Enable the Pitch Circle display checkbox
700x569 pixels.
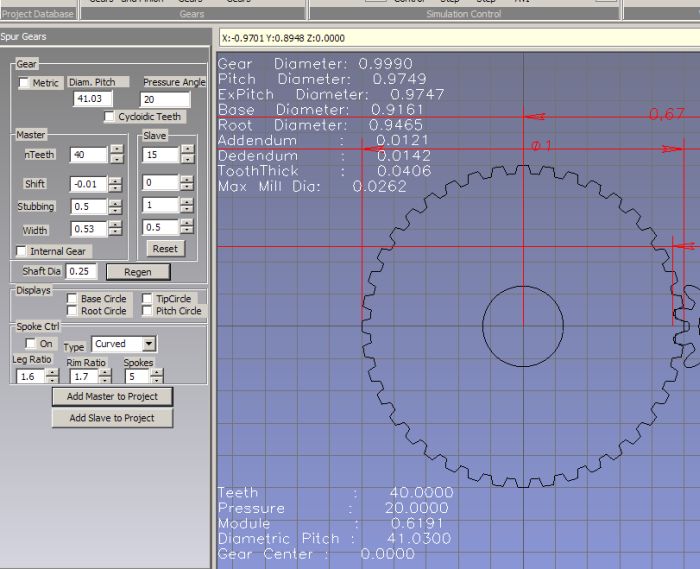147,311
